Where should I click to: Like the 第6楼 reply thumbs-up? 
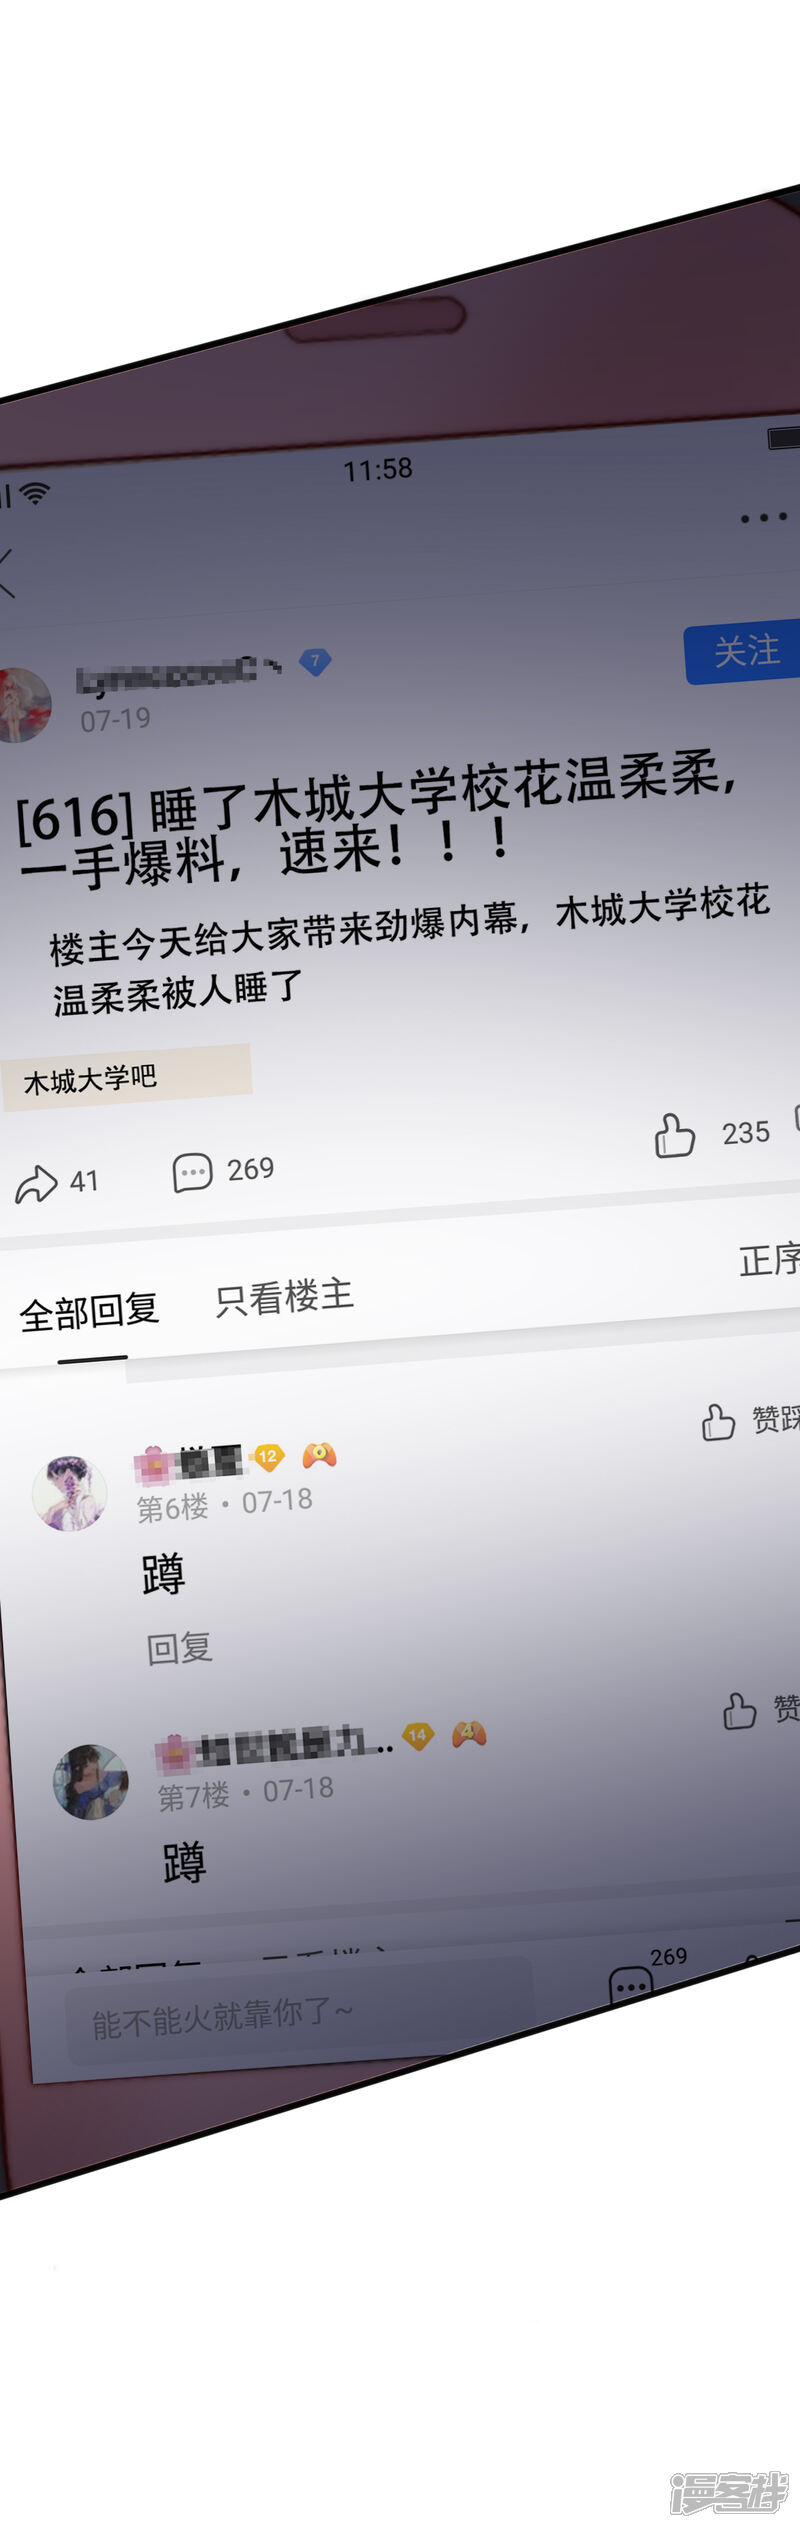(x=718, y=1421)
